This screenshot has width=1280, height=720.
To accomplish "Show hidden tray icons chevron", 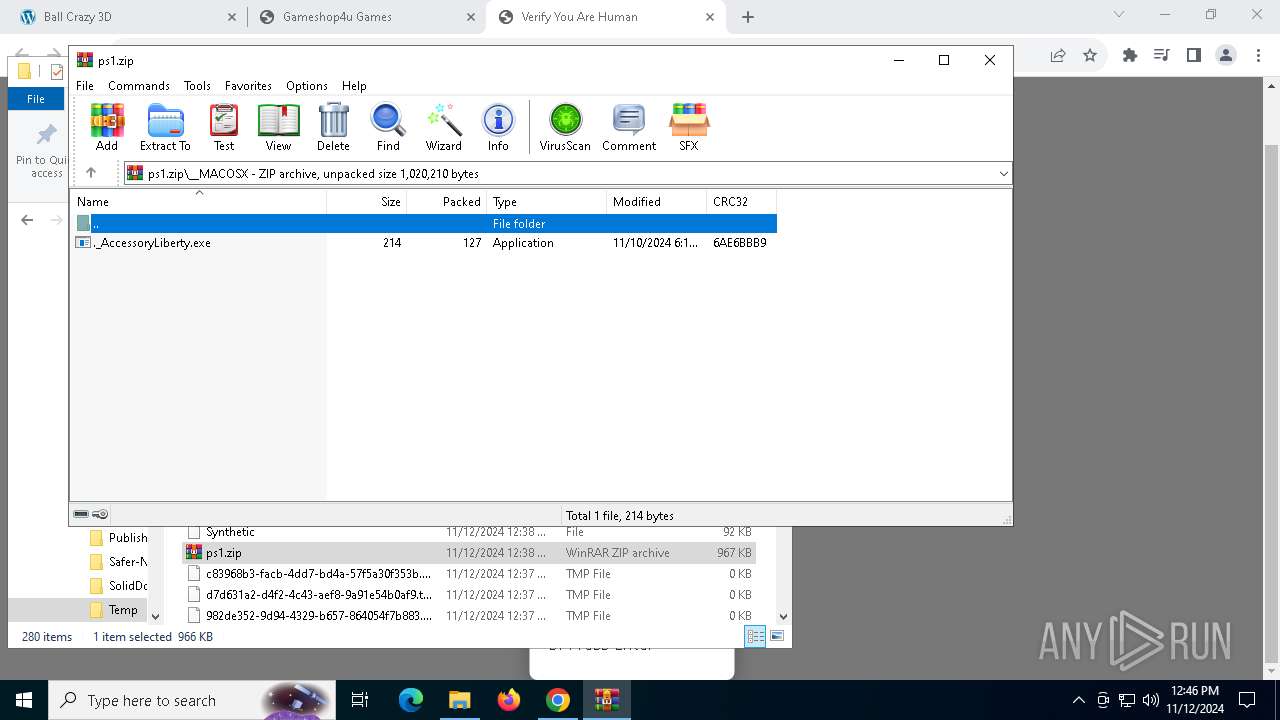I will click(1078, 700).
